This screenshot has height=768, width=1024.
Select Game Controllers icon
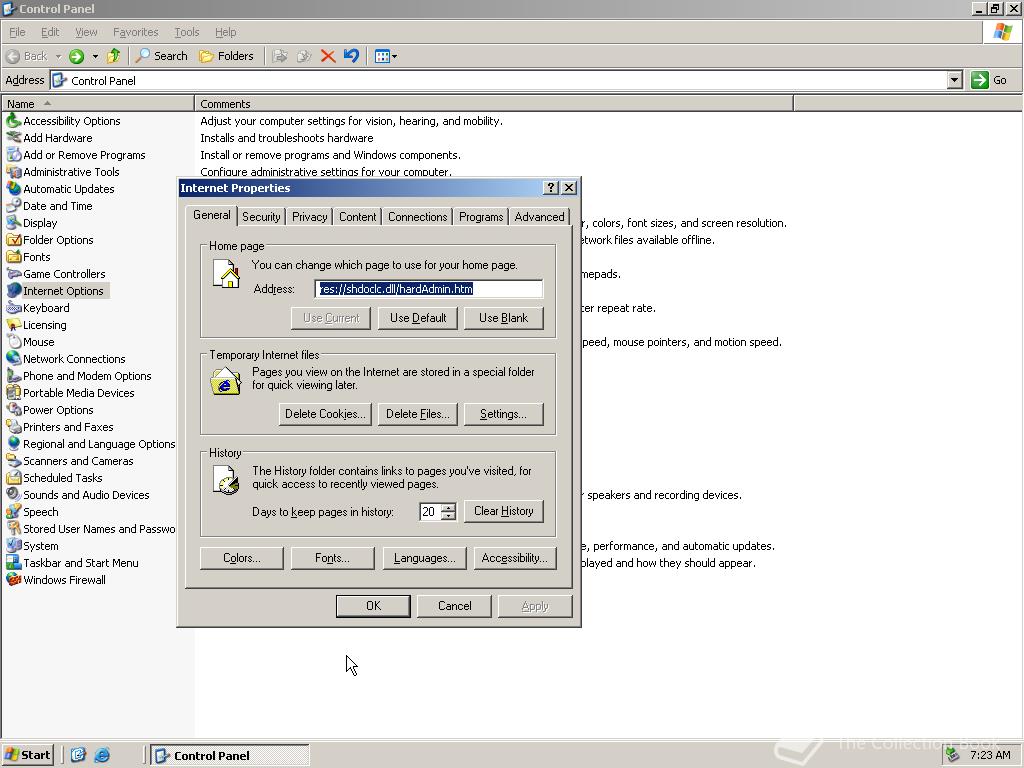[x=13, y=274]
